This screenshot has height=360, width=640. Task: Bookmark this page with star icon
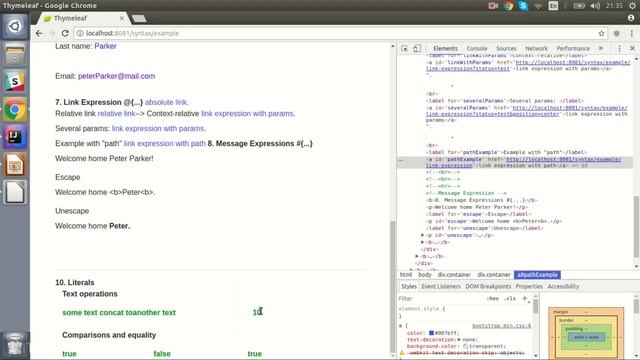point(601,33)
